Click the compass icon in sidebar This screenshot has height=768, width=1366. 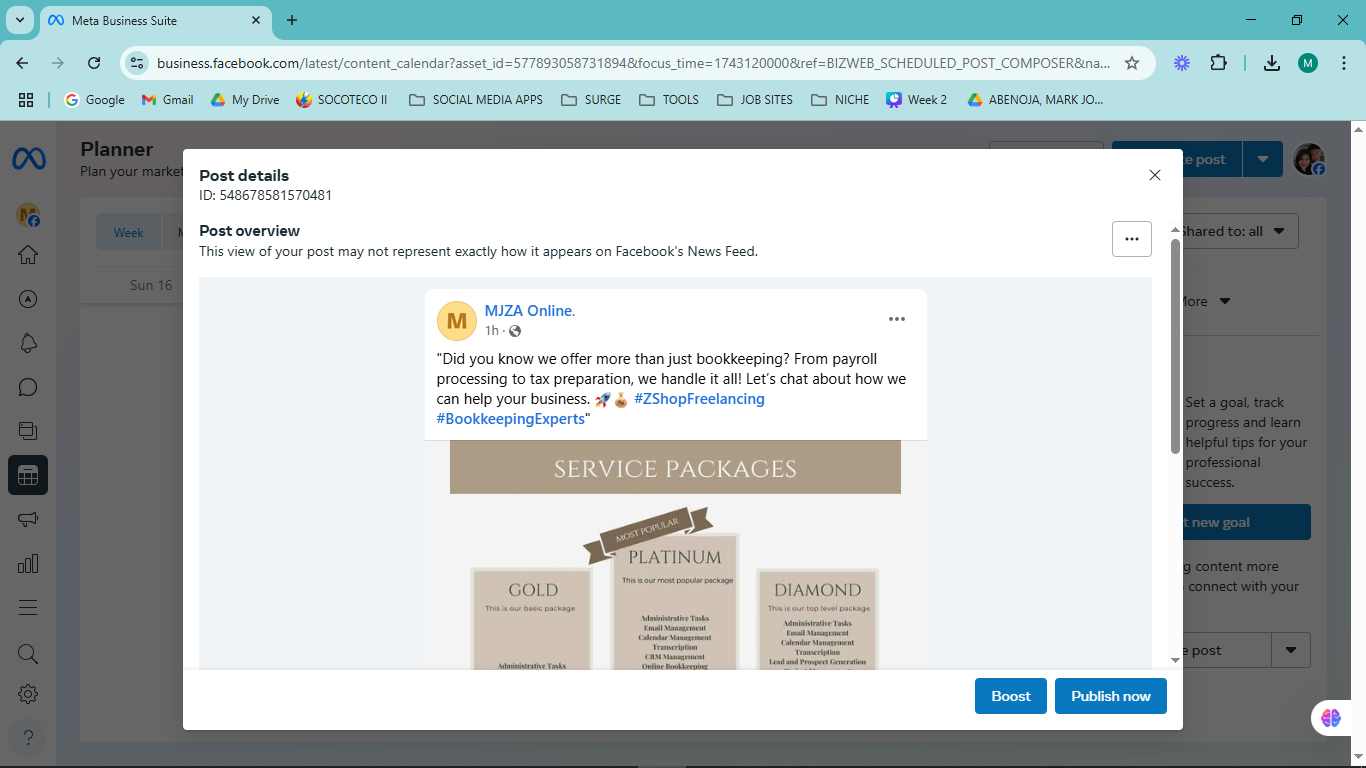click(x=28, y=299)
